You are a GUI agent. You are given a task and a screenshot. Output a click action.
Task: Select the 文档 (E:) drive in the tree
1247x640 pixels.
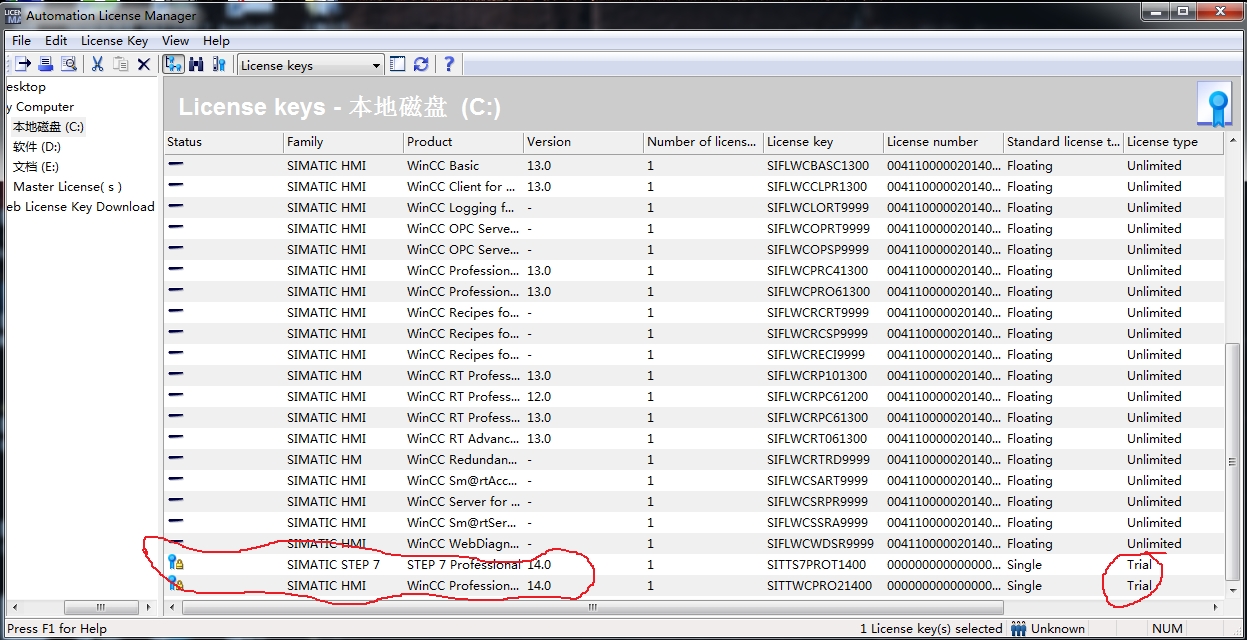tap(36, 167)
